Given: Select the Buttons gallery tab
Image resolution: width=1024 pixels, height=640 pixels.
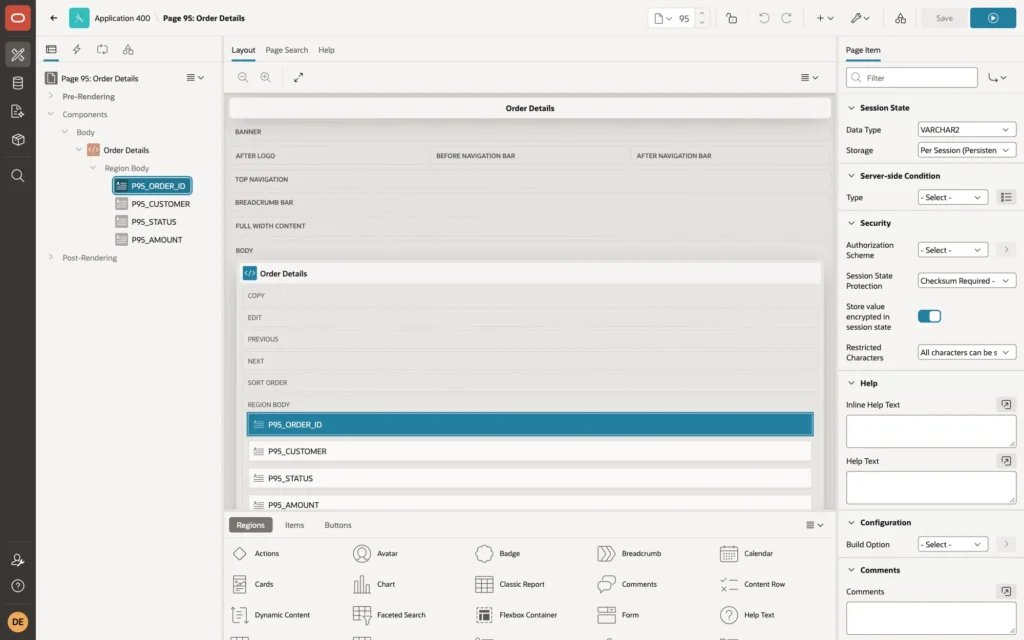Looking at the screenshot, I should [338, 525].
